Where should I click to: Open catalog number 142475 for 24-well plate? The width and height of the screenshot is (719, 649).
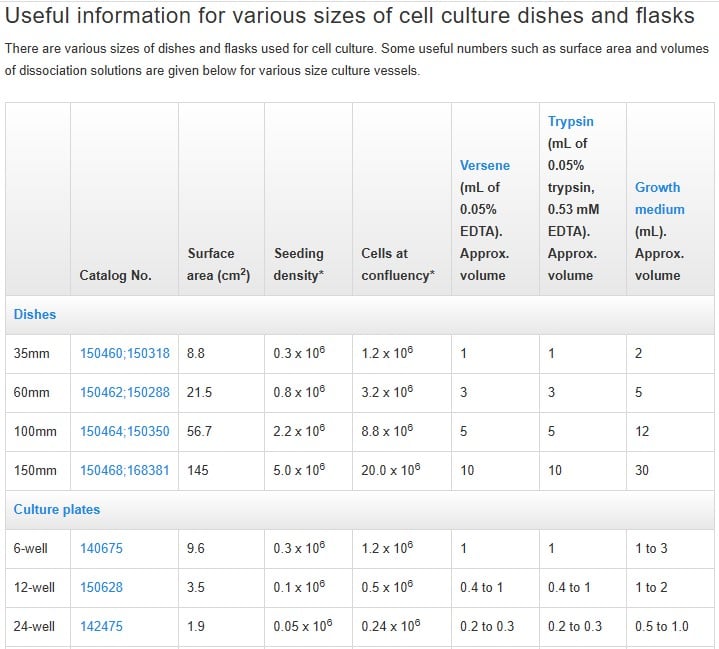click(x=101, y=626)
